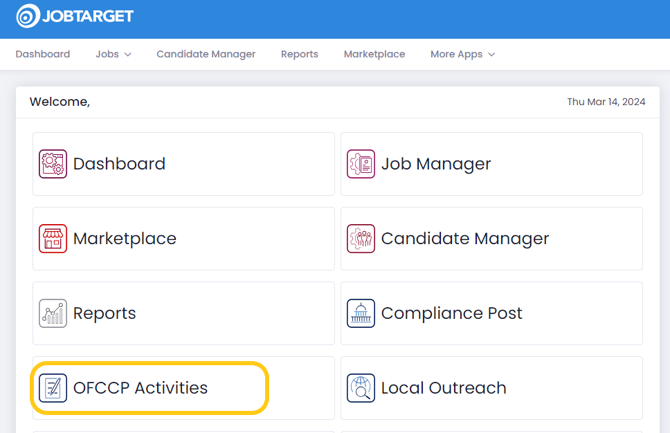Open the Local Outreach tile
The width and height of the screenshot is (670, 433).
tap(491, 388)
